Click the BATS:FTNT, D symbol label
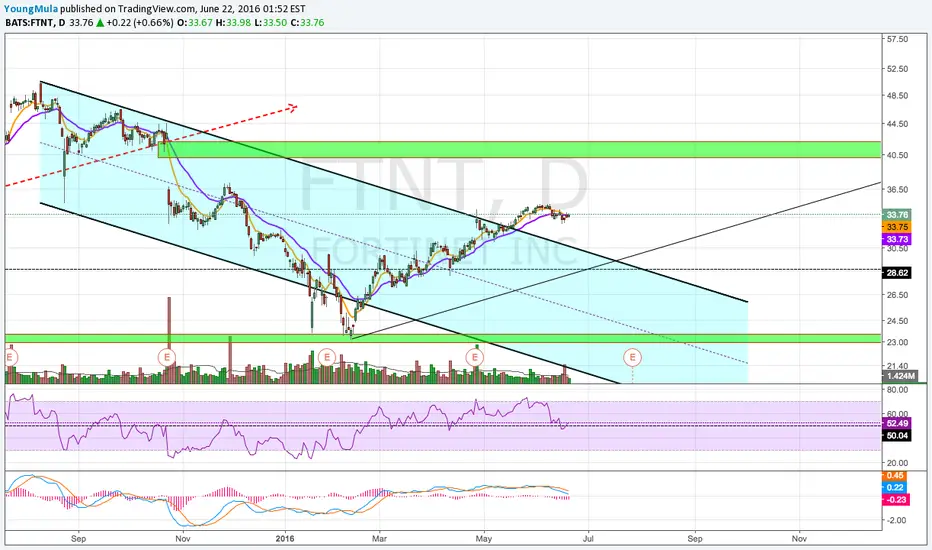Screen dimensions: 932x550 tap(36, 23)
